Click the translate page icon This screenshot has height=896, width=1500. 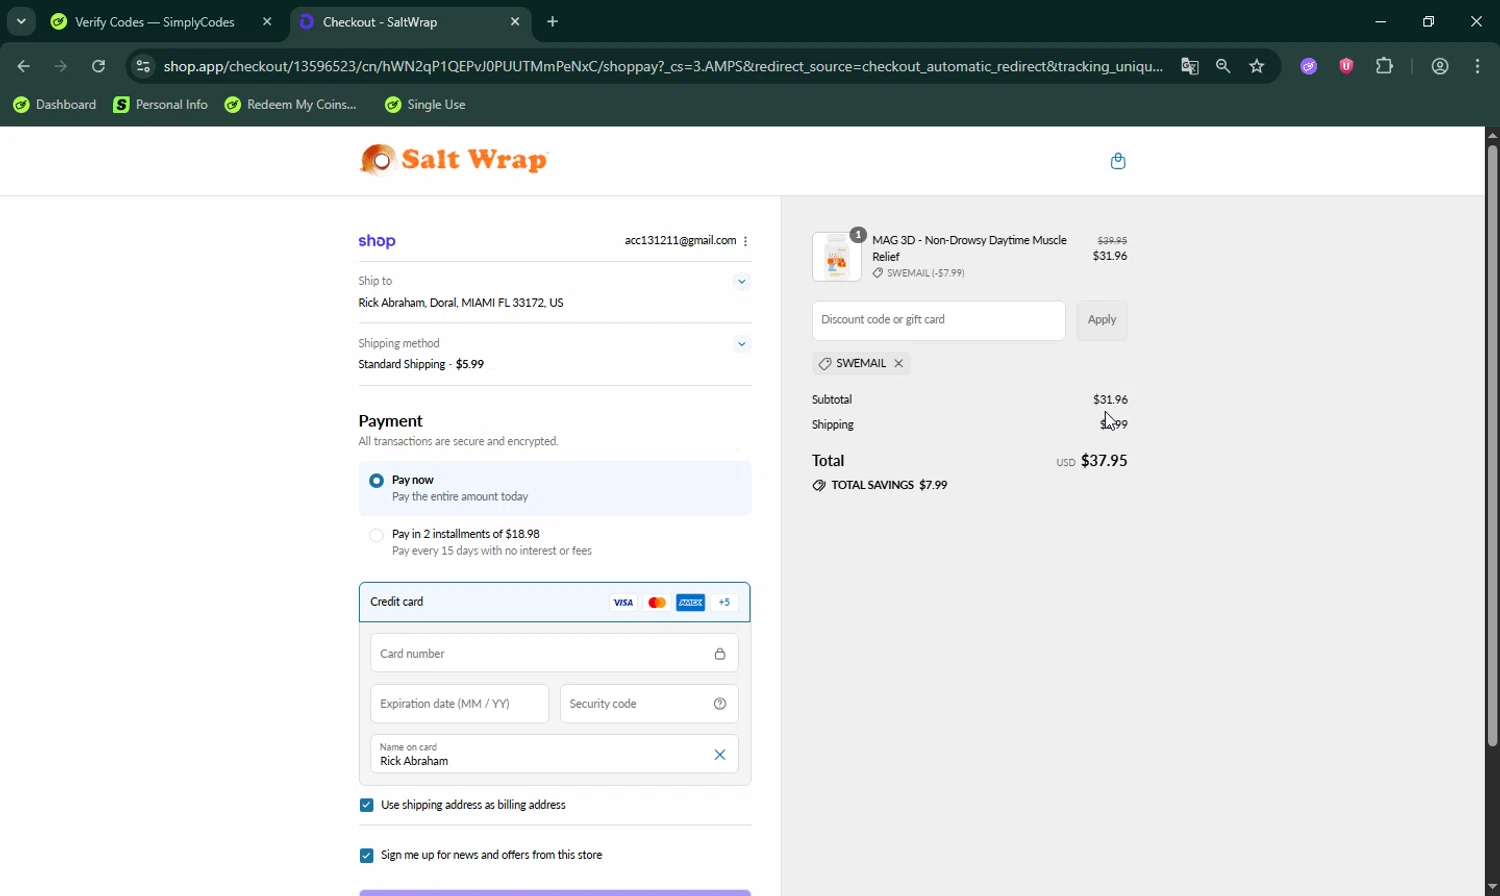point(1189,66)
